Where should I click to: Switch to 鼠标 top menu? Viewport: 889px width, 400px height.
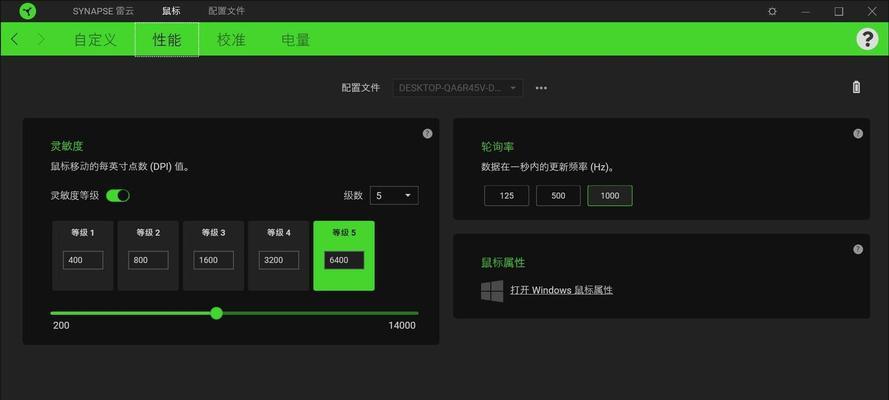coord(171,11)
